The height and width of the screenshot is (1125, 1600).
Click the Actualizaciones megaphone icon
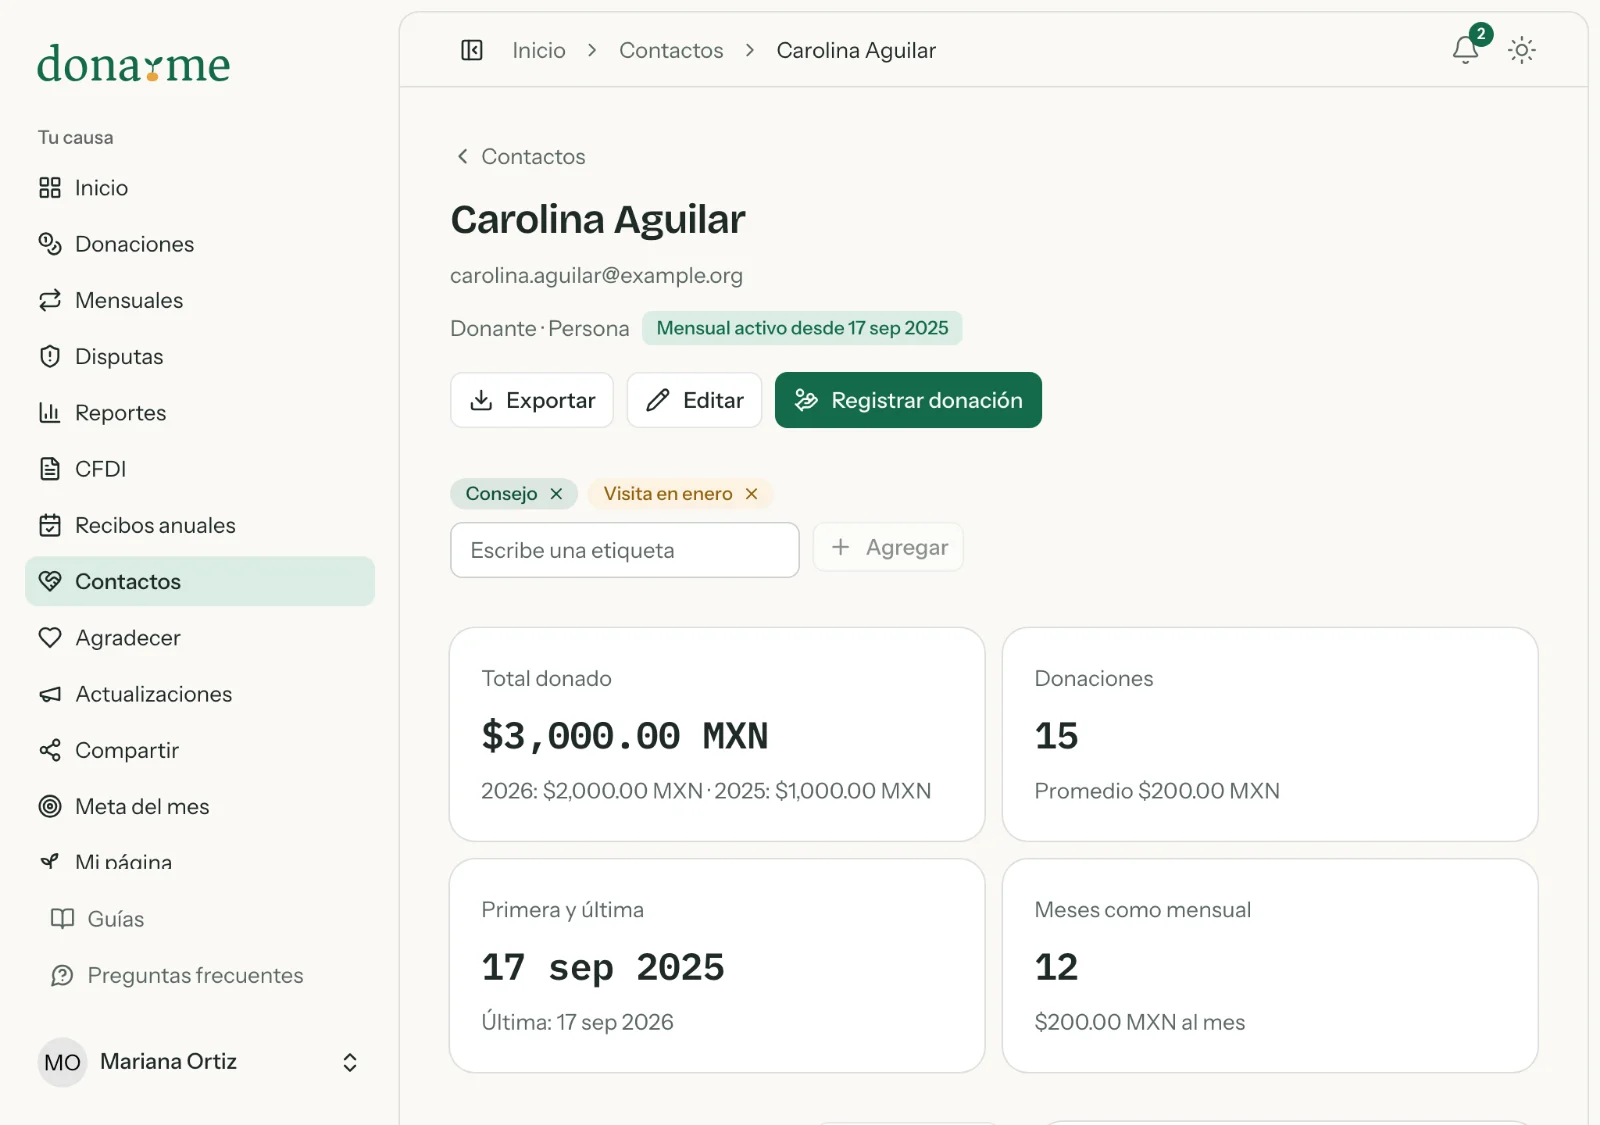[50, 694]
